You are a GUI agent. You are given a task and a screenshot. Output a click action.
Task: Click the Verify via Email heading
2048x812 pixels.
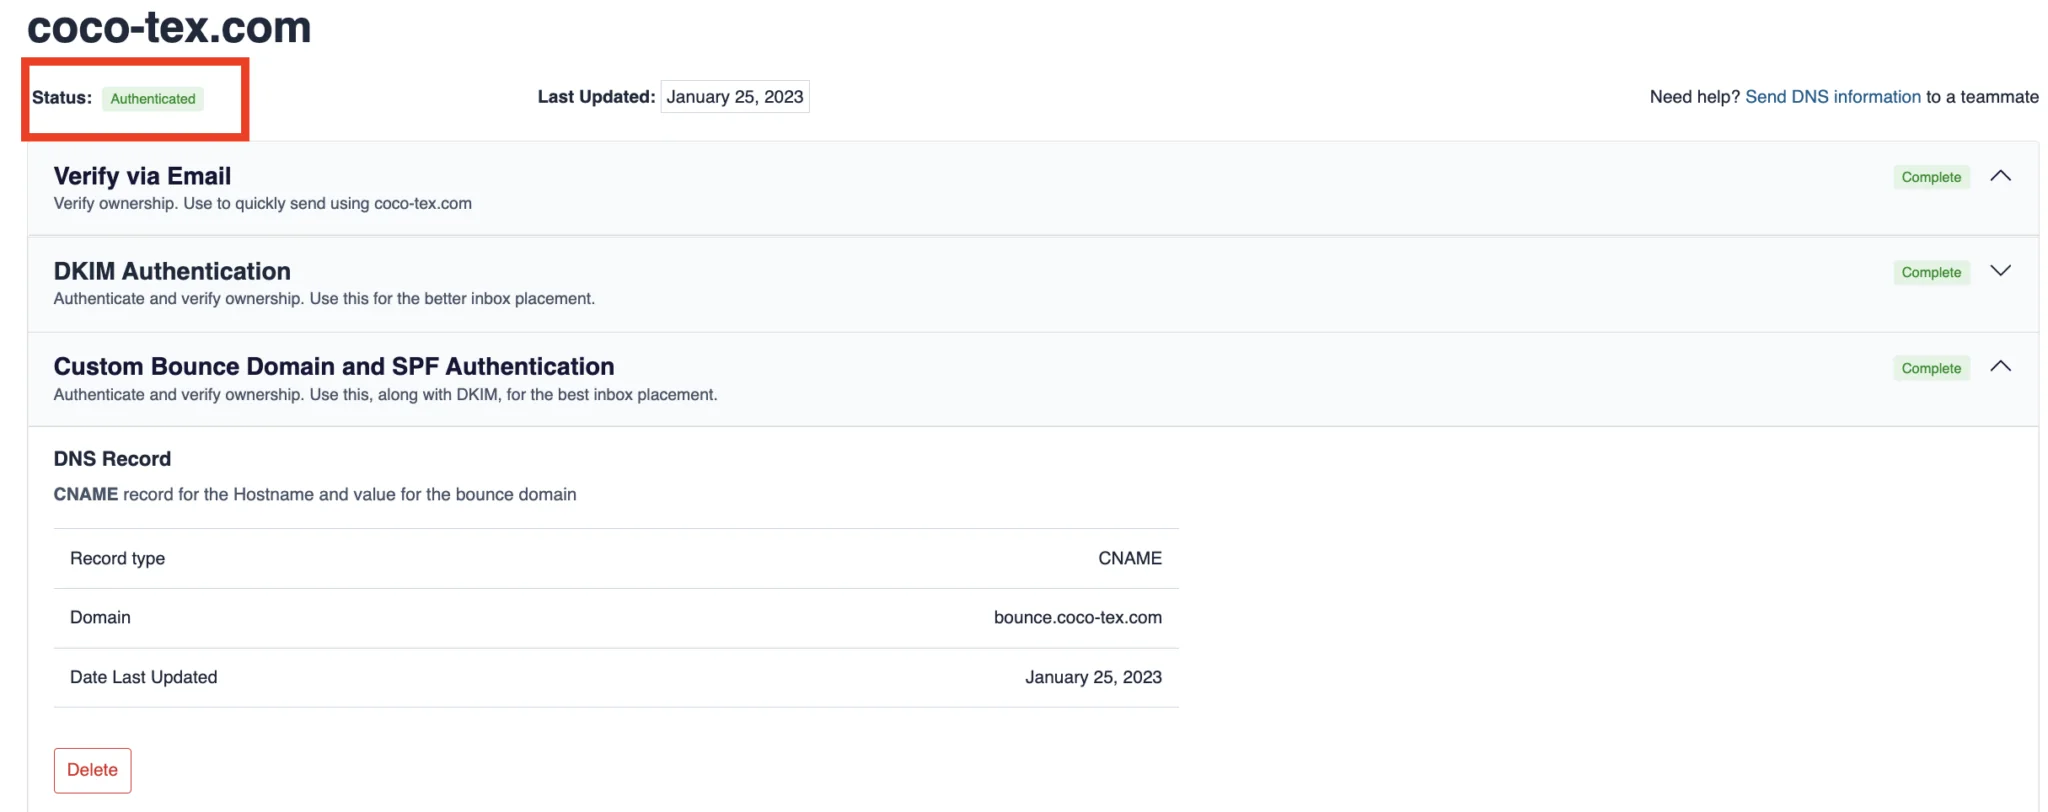point(142,176)
